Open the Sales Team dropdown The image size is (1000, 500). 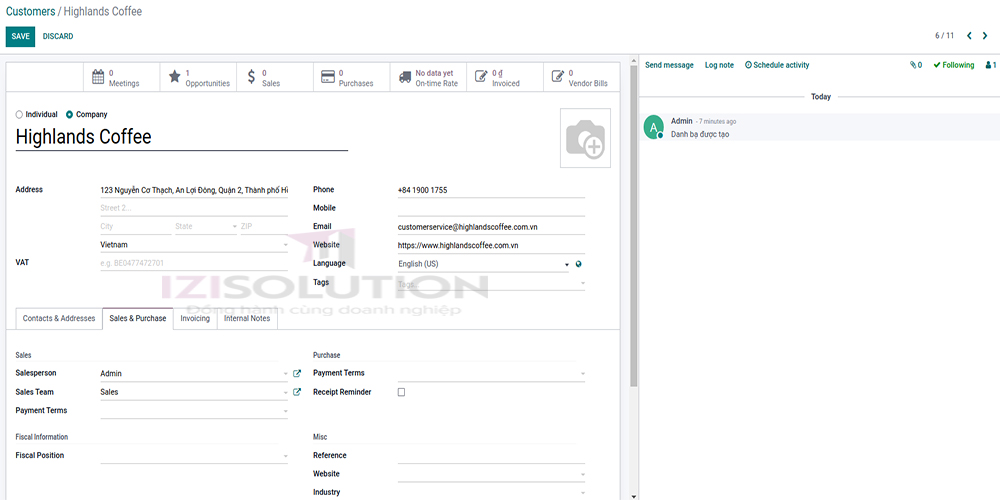(194, 392)
